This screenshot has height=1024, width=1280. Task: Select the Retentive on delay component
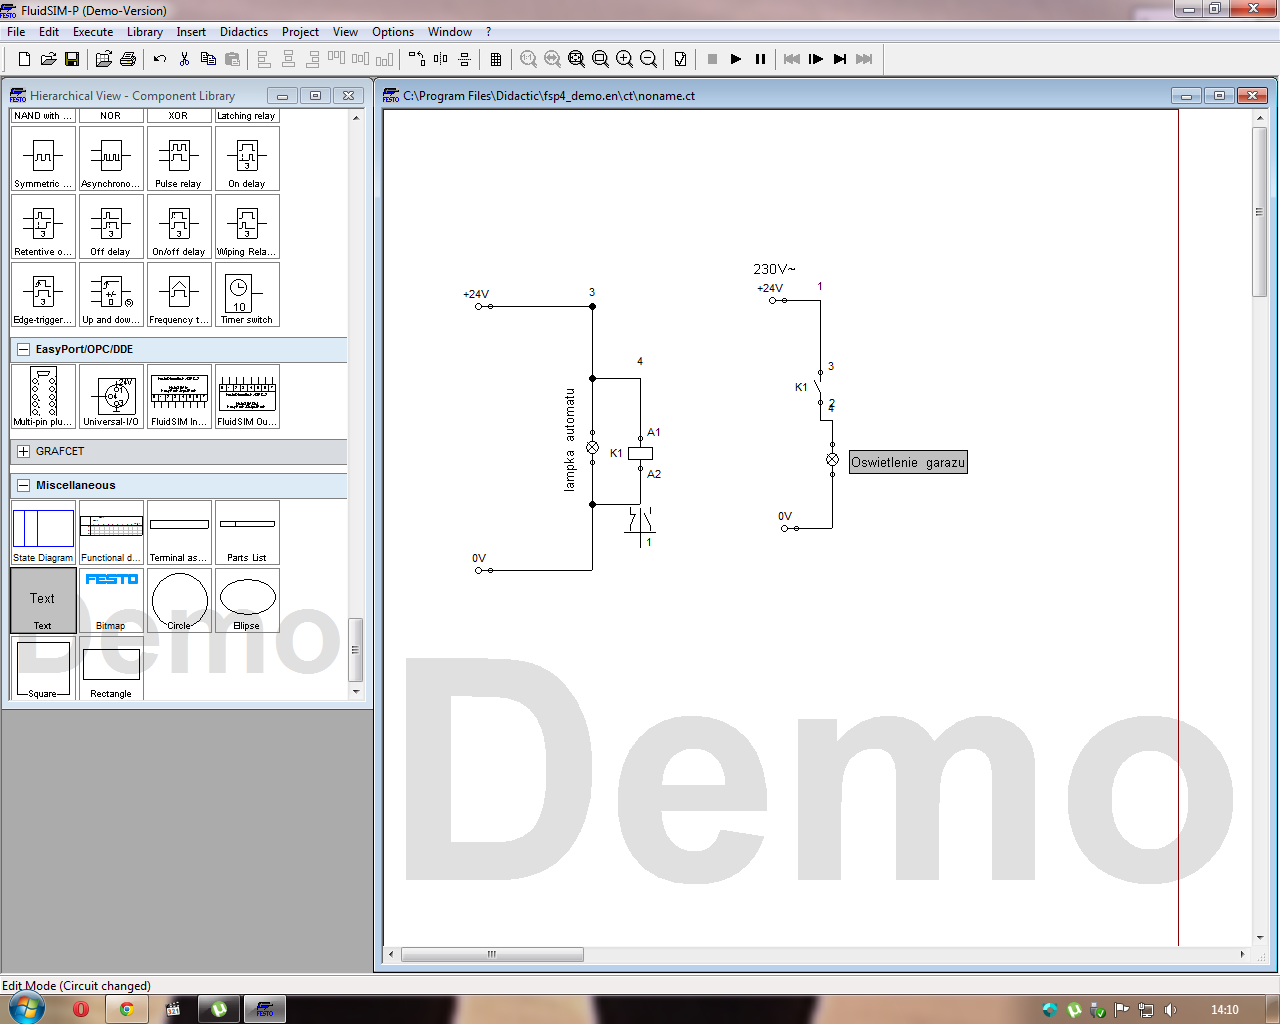click(x=43, y=227)
